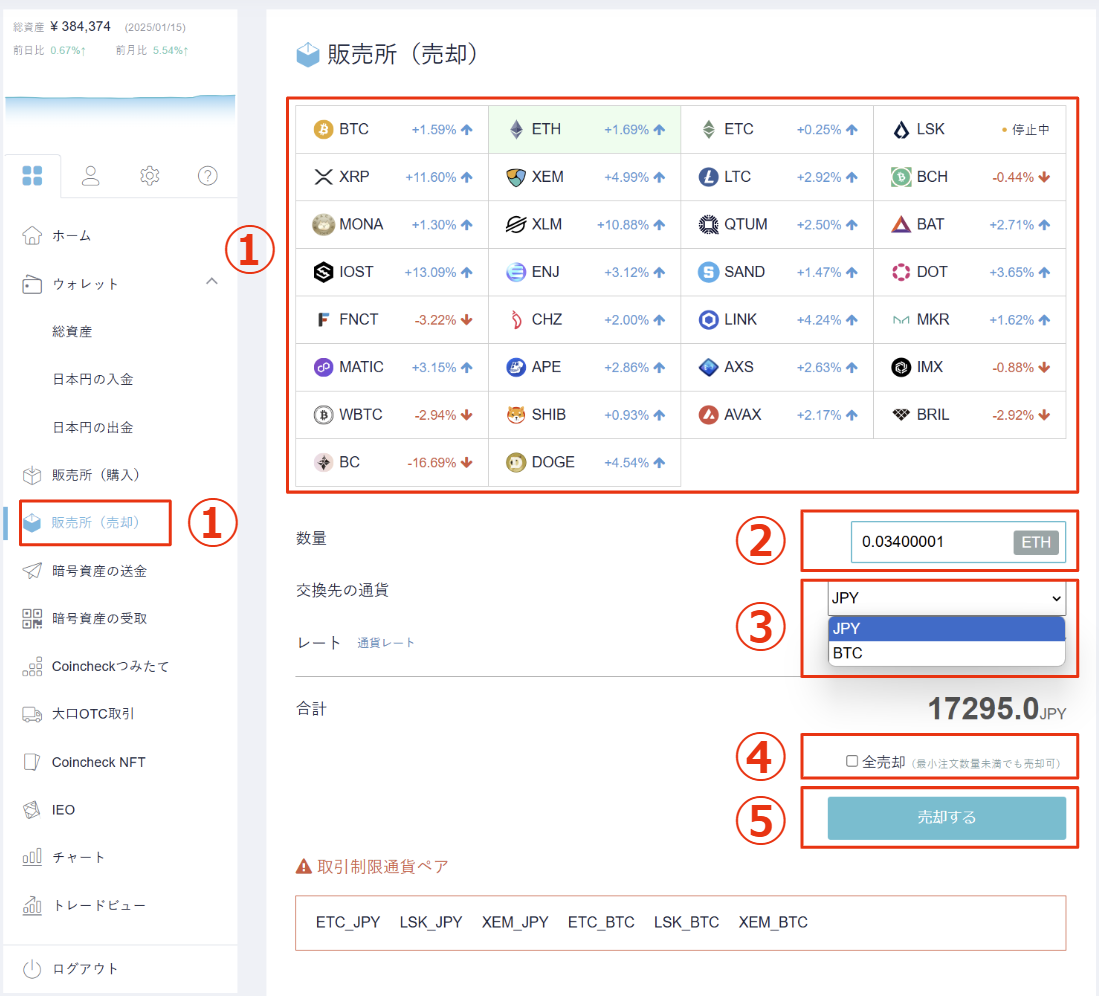Click the logout power icon
The width and height of the screenshot is (1099, 996).
32,969
